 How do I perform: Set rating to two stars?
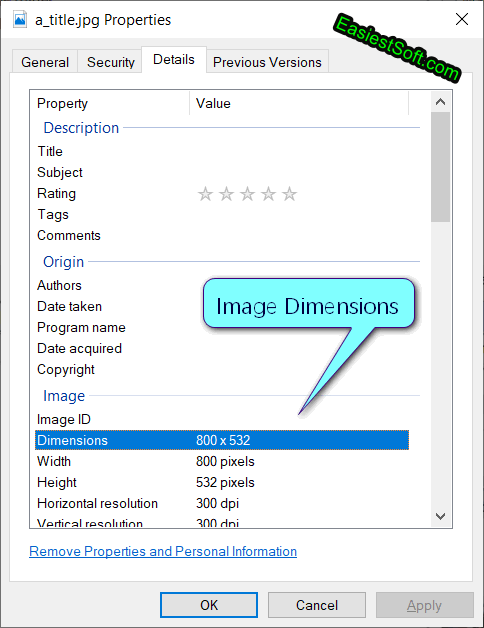click(x=226, y=194)
